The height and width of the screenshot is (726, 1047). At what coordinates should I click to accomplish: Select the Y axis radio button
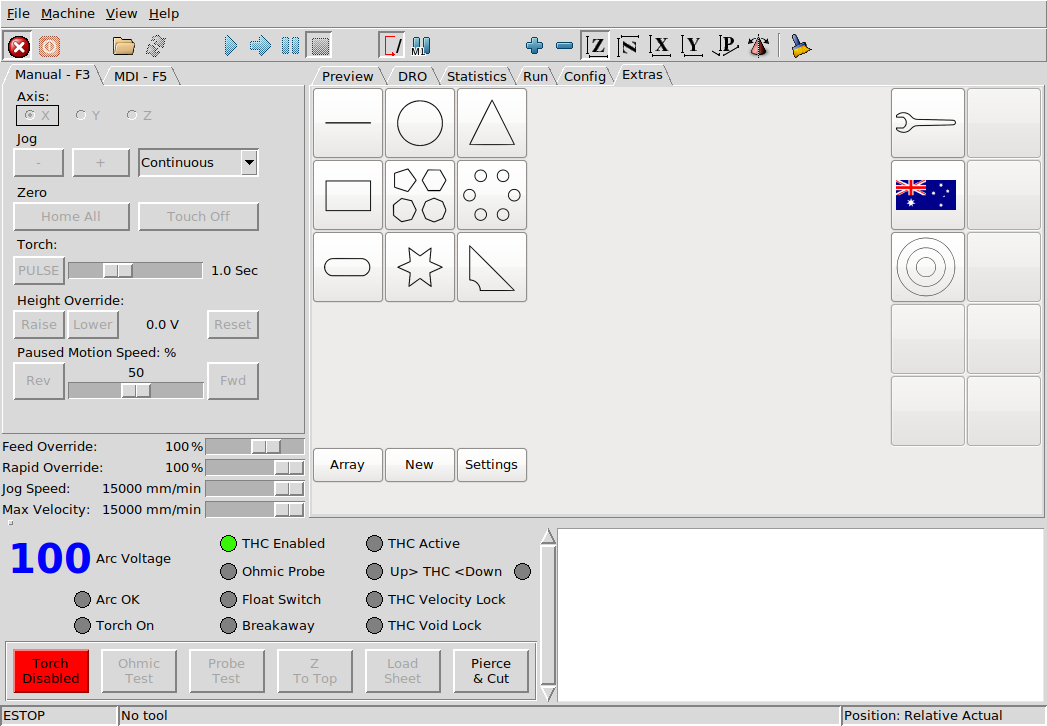(87, 116)
